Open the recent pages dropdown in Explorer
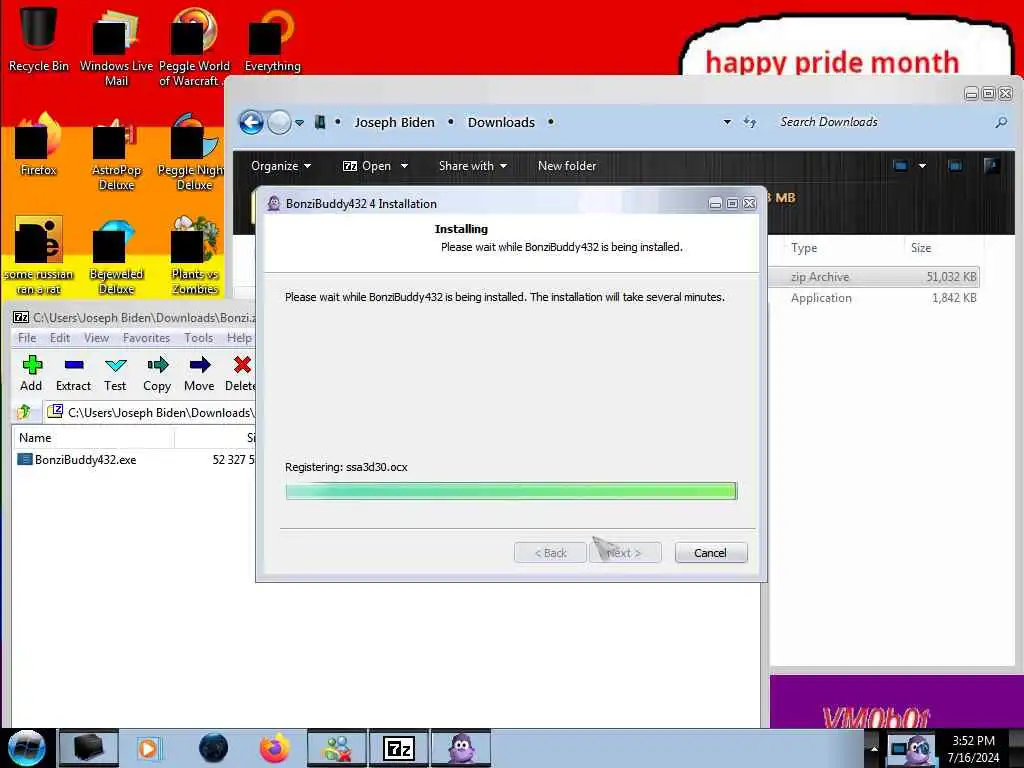The width and height of the screenshot is (1024, 768). (x=299, y=122)
